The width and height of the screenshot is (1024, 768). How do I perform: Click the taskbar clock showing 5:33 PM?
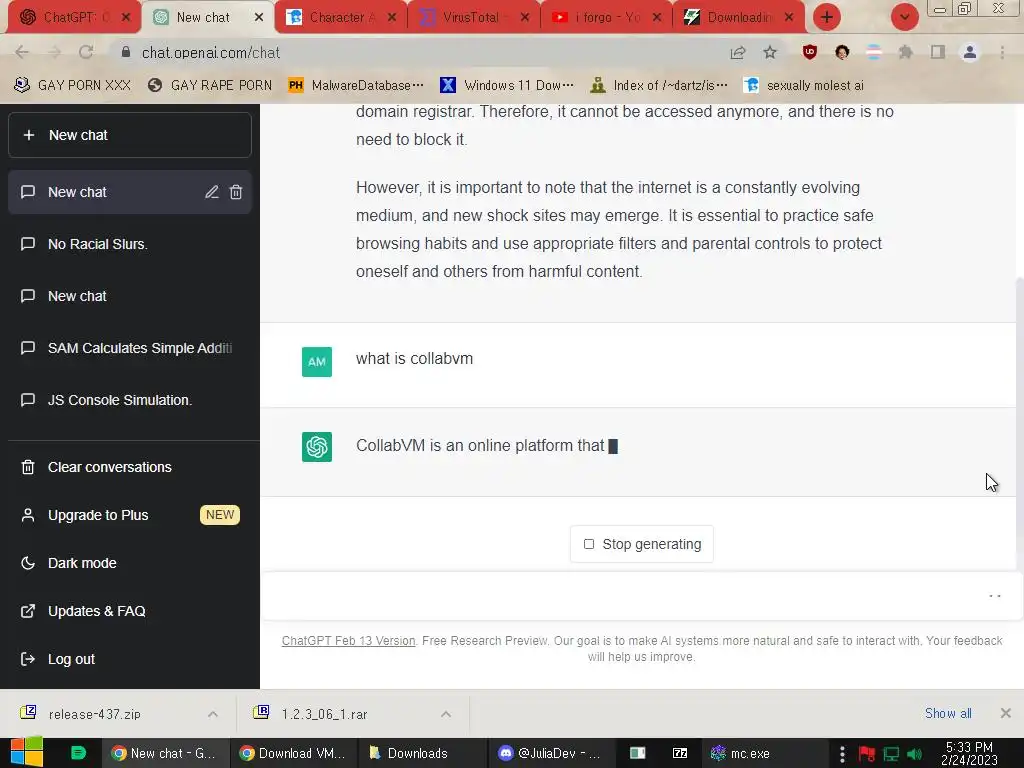point(969,753)
